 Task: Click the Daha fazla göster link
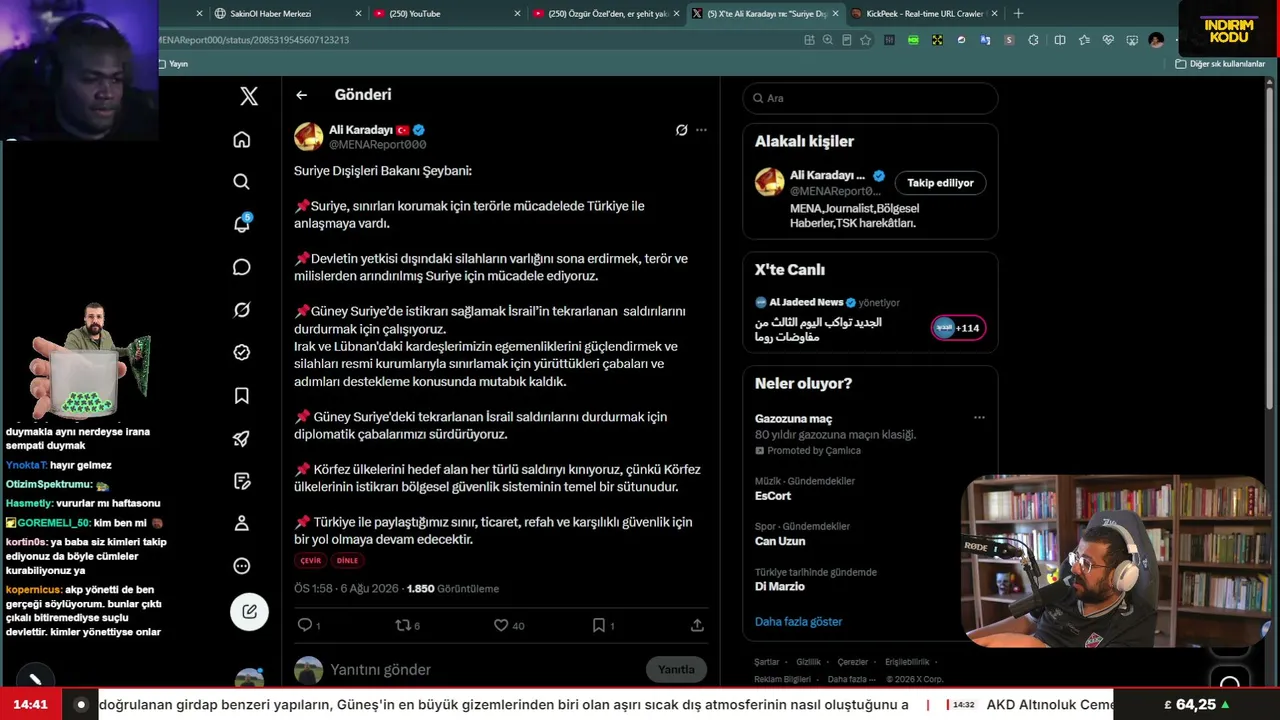coord(798,621)
